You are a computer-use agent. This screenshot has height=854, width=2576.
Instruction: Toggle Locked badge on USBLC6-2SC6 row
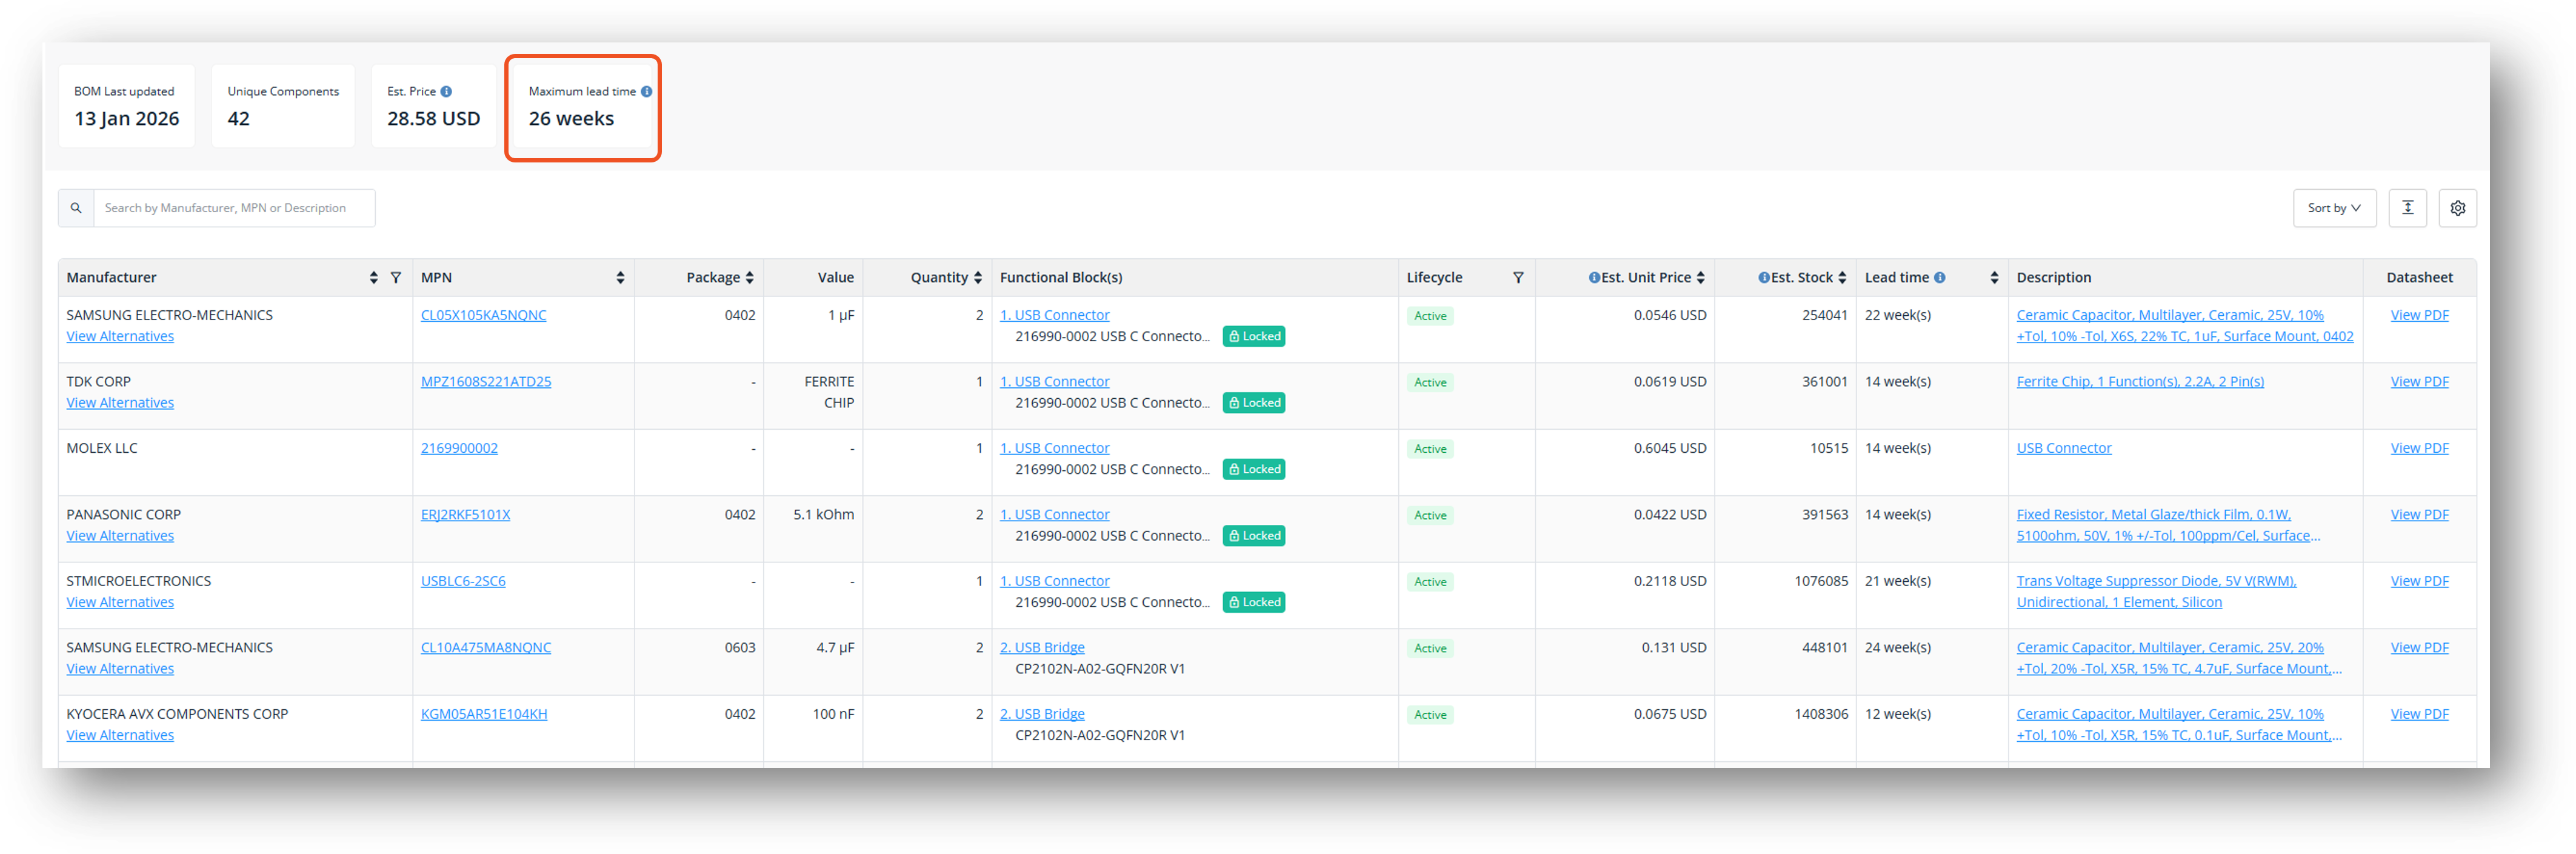tap(1254, 602)
